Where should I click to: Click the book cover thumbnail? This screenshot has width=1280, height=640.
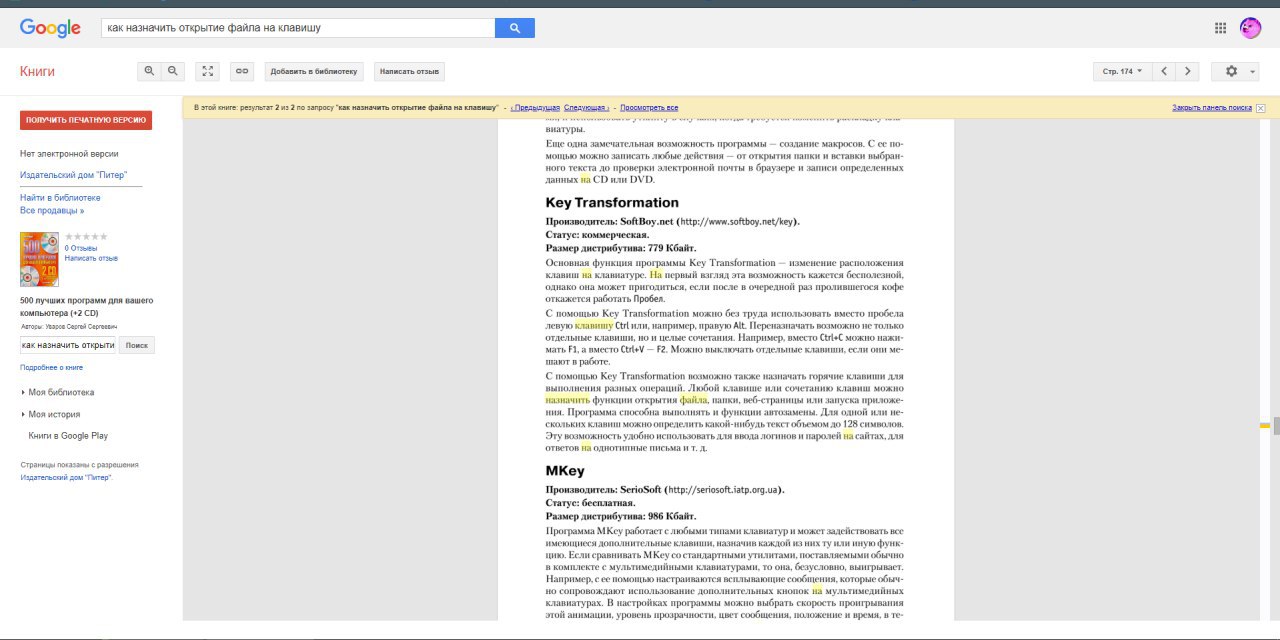click(x=39, y=260)
